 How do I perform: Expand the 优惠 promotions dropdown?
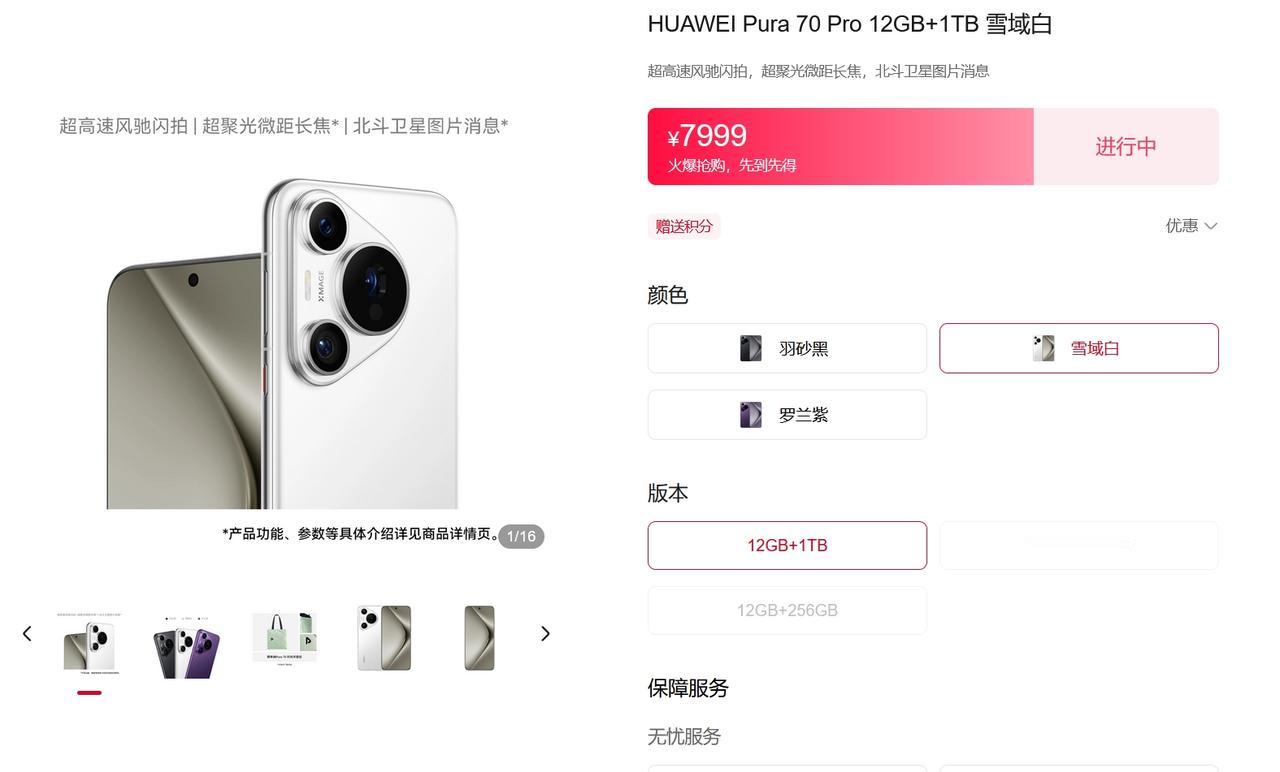click(x=1191, y=226)
